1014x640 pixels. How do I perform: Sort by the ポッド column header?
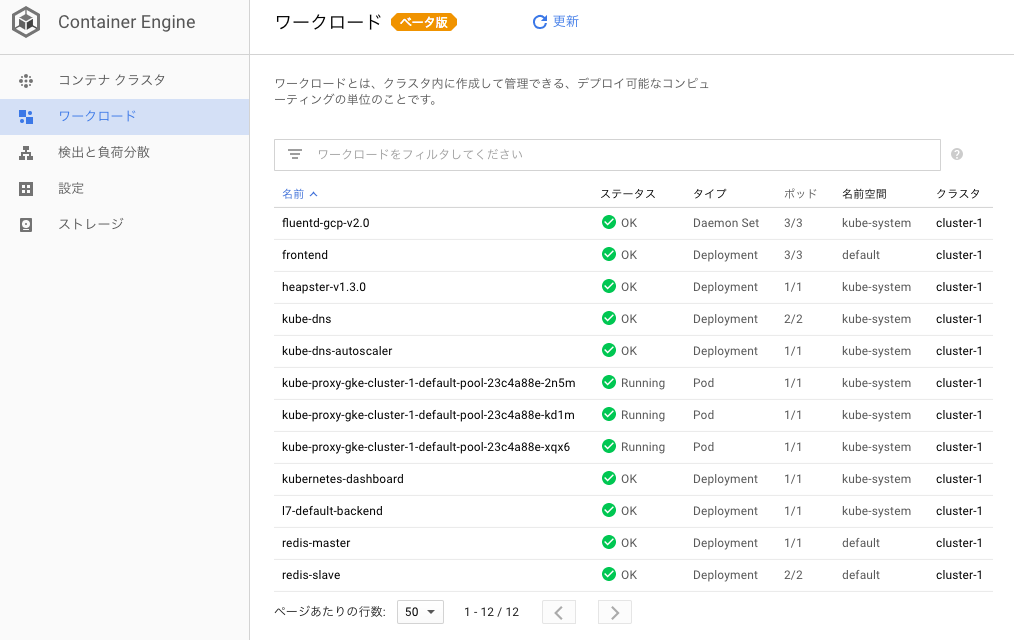click(x=801, y=194)
